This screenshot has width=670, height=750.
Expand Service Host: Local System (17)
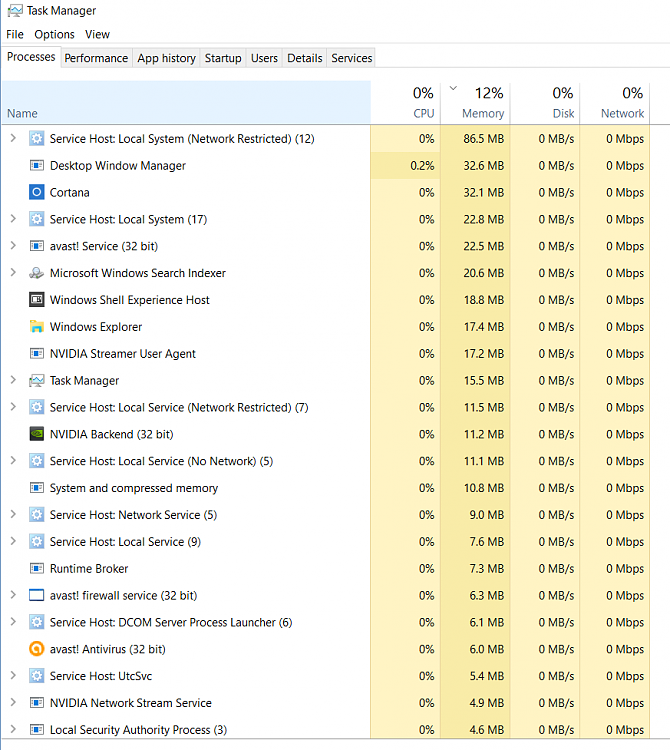point(13,219)
